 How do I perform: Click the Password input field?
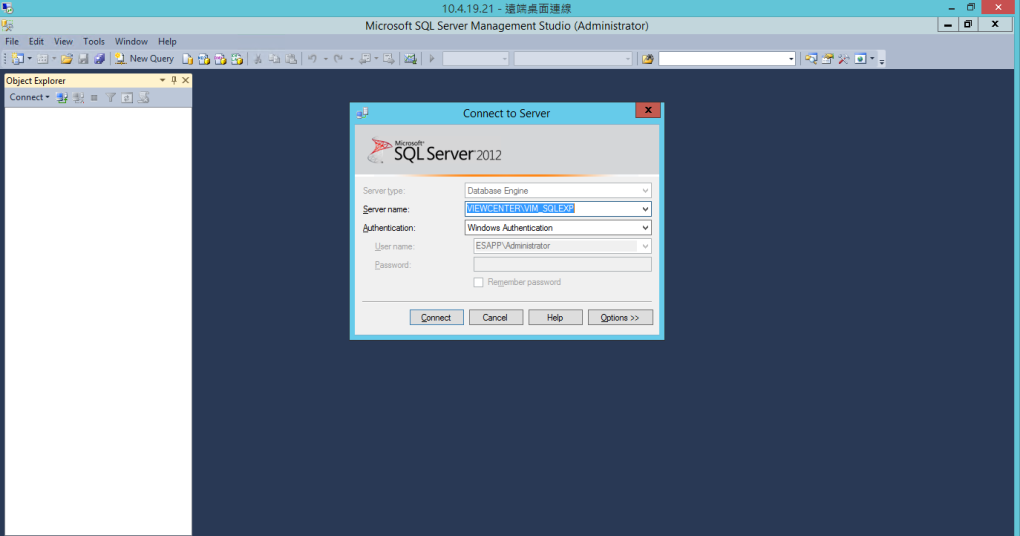coord(562,264)
